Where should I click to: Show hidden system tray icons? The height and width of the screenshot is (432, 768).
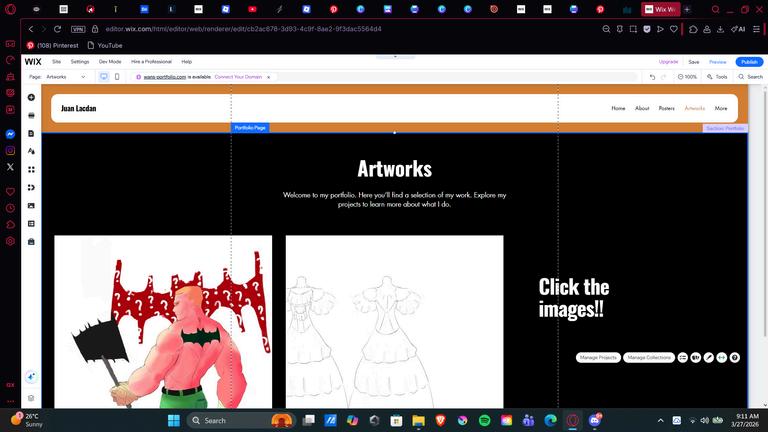(660, 420)
